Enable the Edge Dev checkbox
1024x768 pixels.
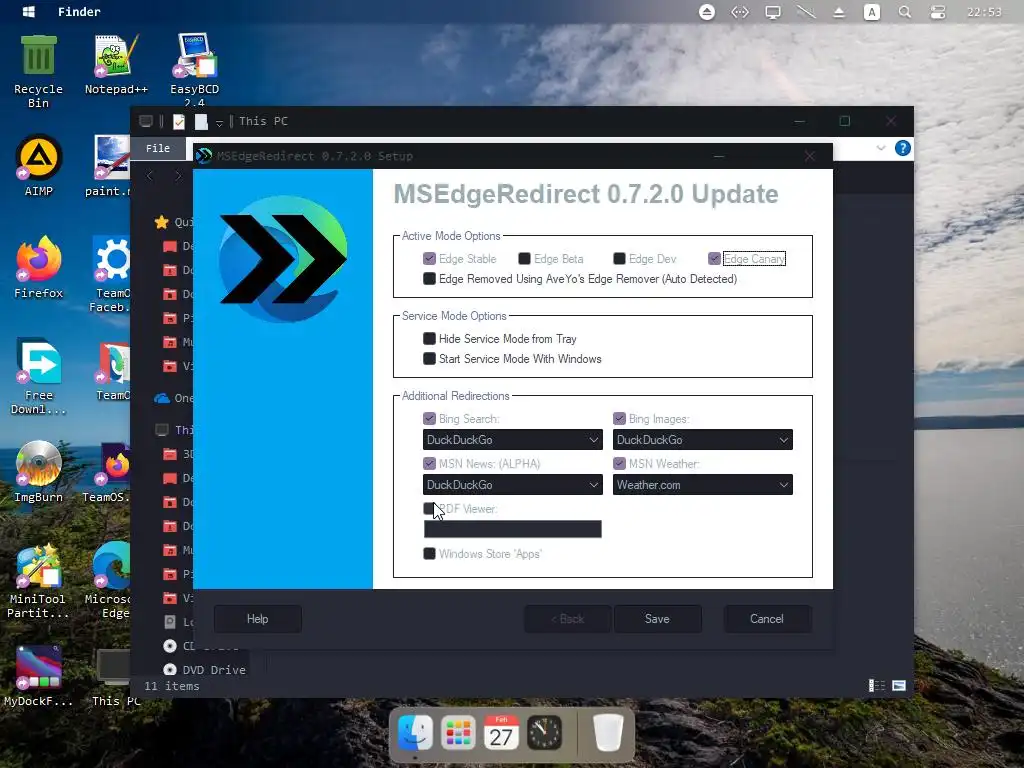619,259
